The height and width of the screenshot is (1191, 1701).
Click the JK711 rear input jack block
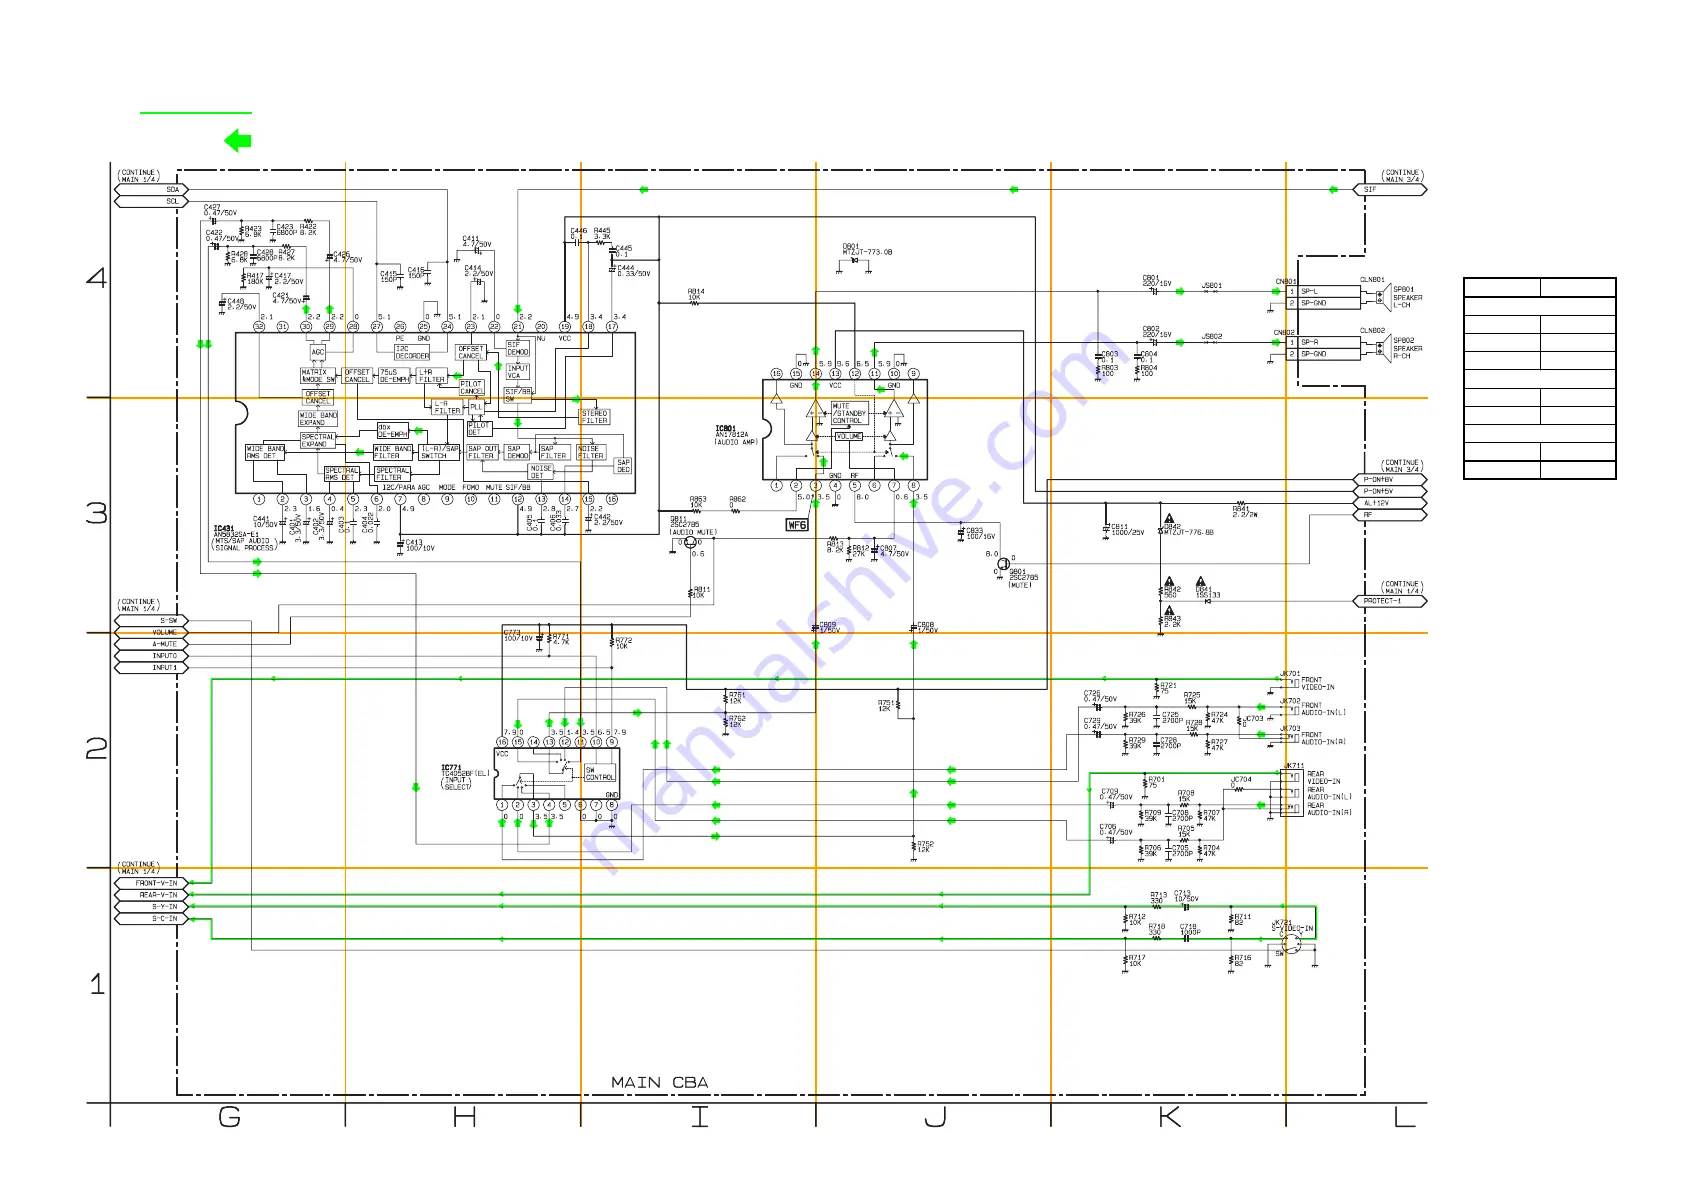click(1292, 793)
